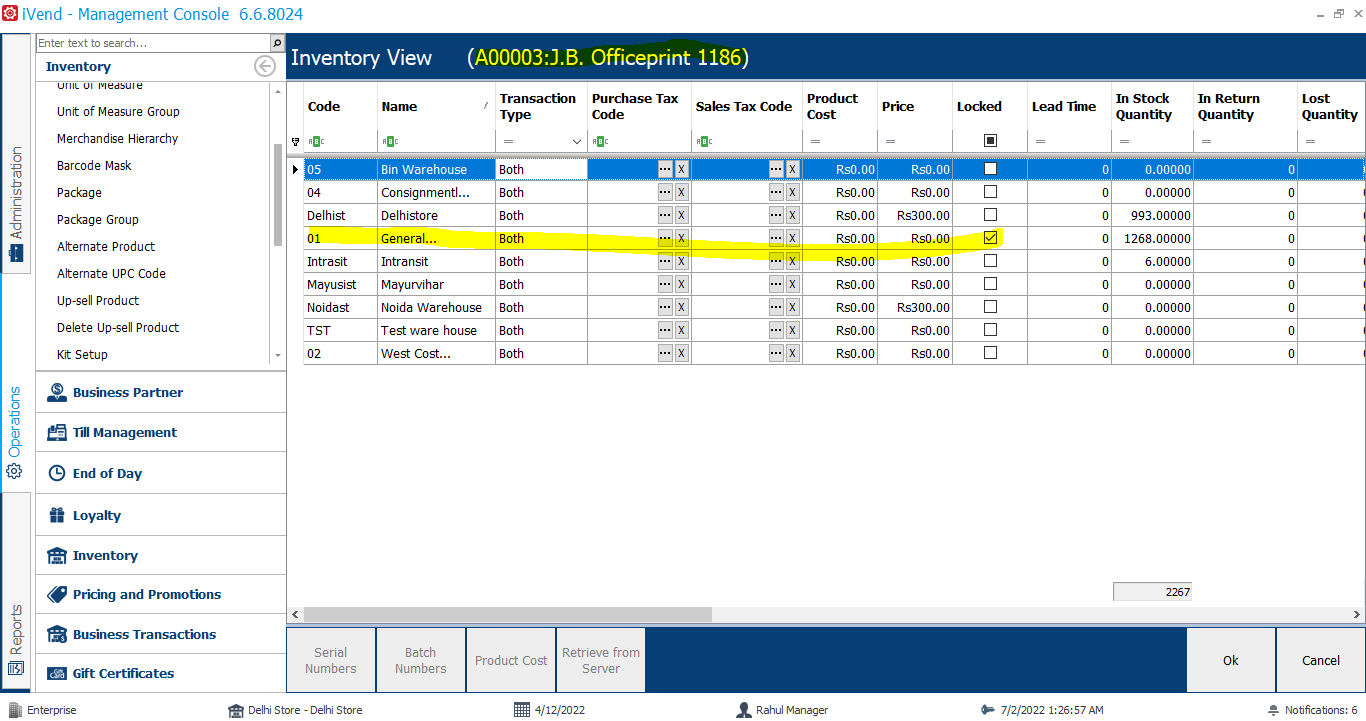Open the Lead Time filter operator
This screenshot has height=721, width=1366.
(x=1040, y=141)
